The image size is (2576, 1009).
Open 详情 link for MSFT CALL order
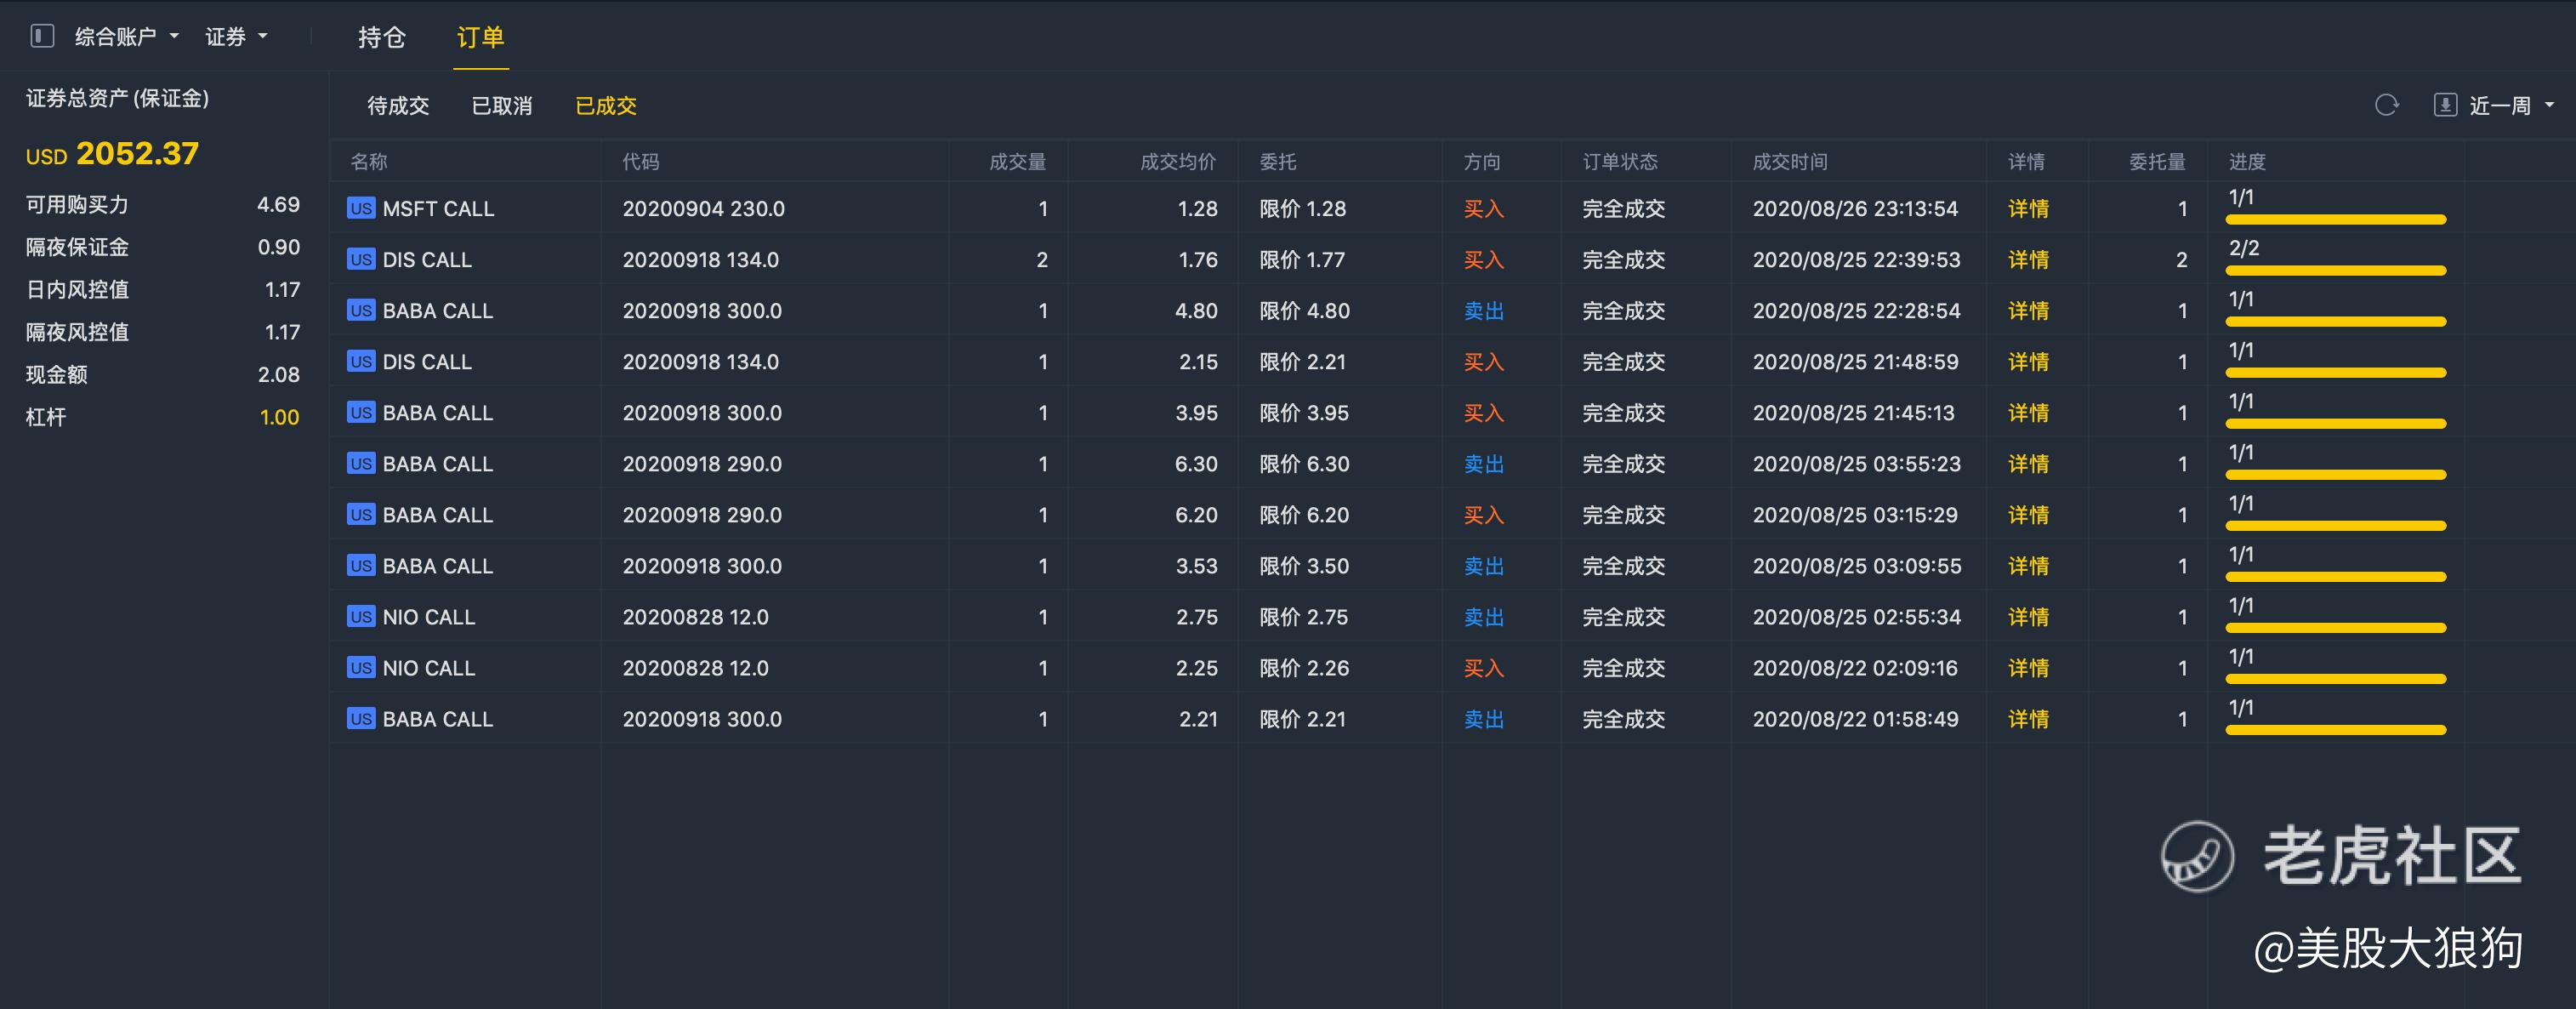[x=2028, y=208]
